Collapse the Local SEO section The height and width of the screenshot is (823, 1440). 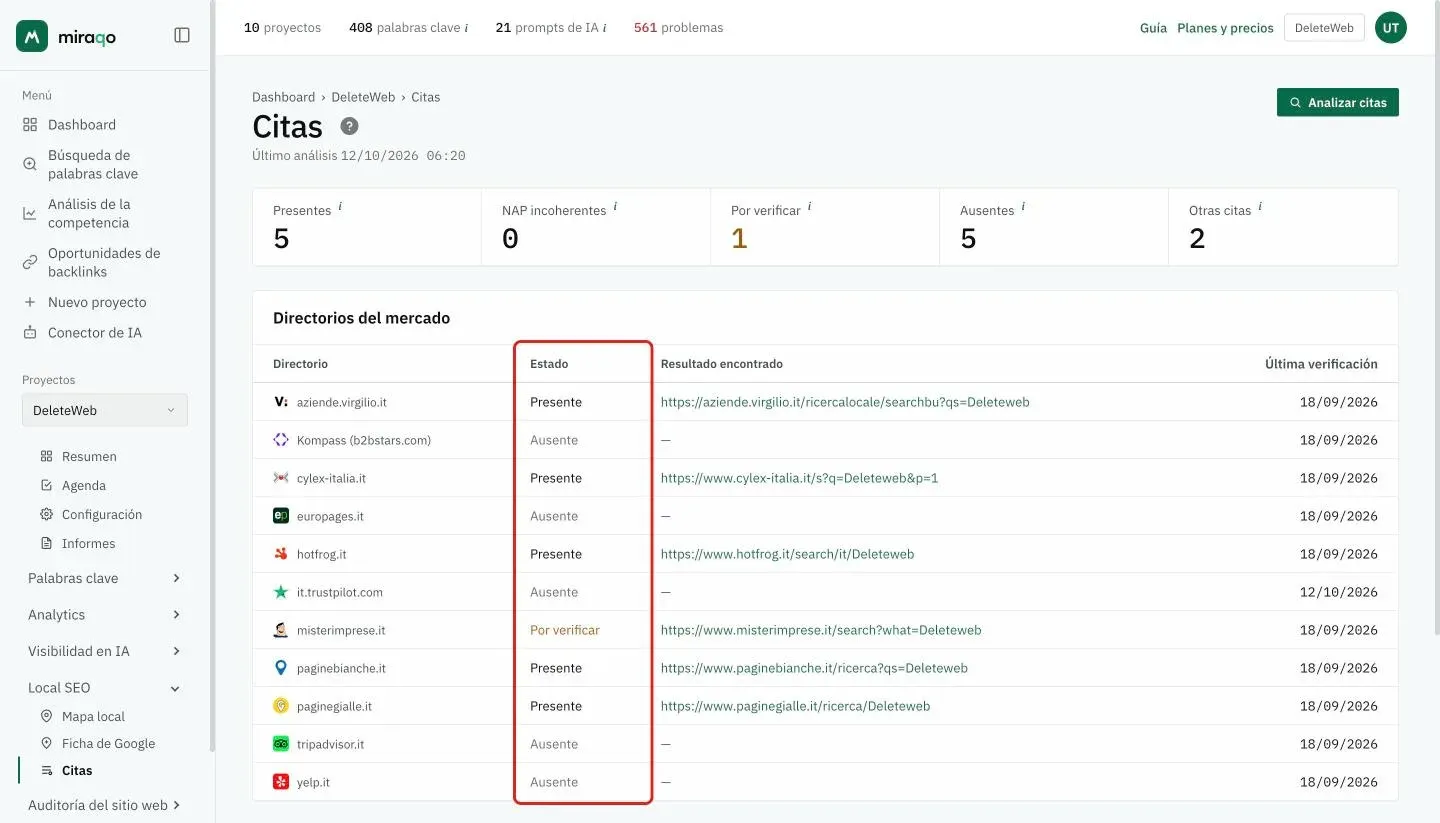(105, 688)
